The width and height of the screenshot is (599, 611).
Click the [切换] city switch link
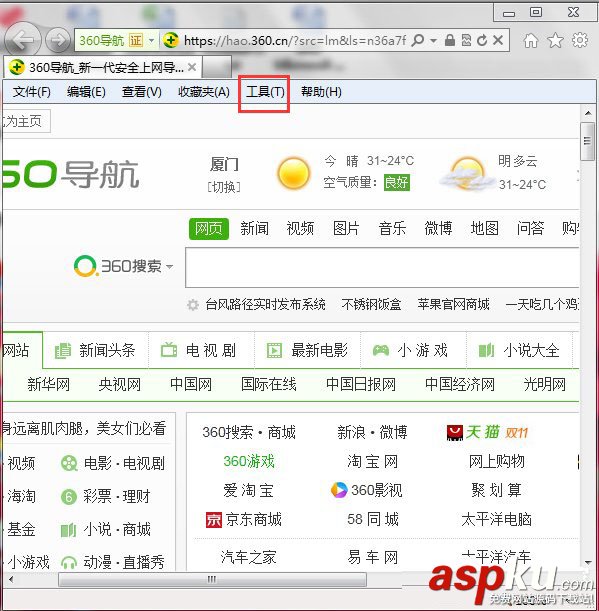point(224,187)
